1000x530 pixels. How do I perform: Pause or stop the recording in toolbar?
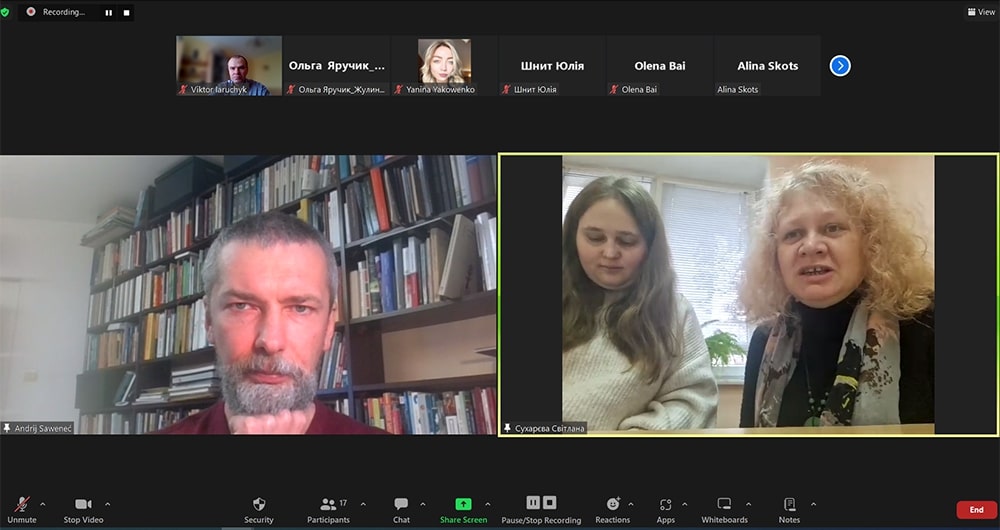pos(541,508)
